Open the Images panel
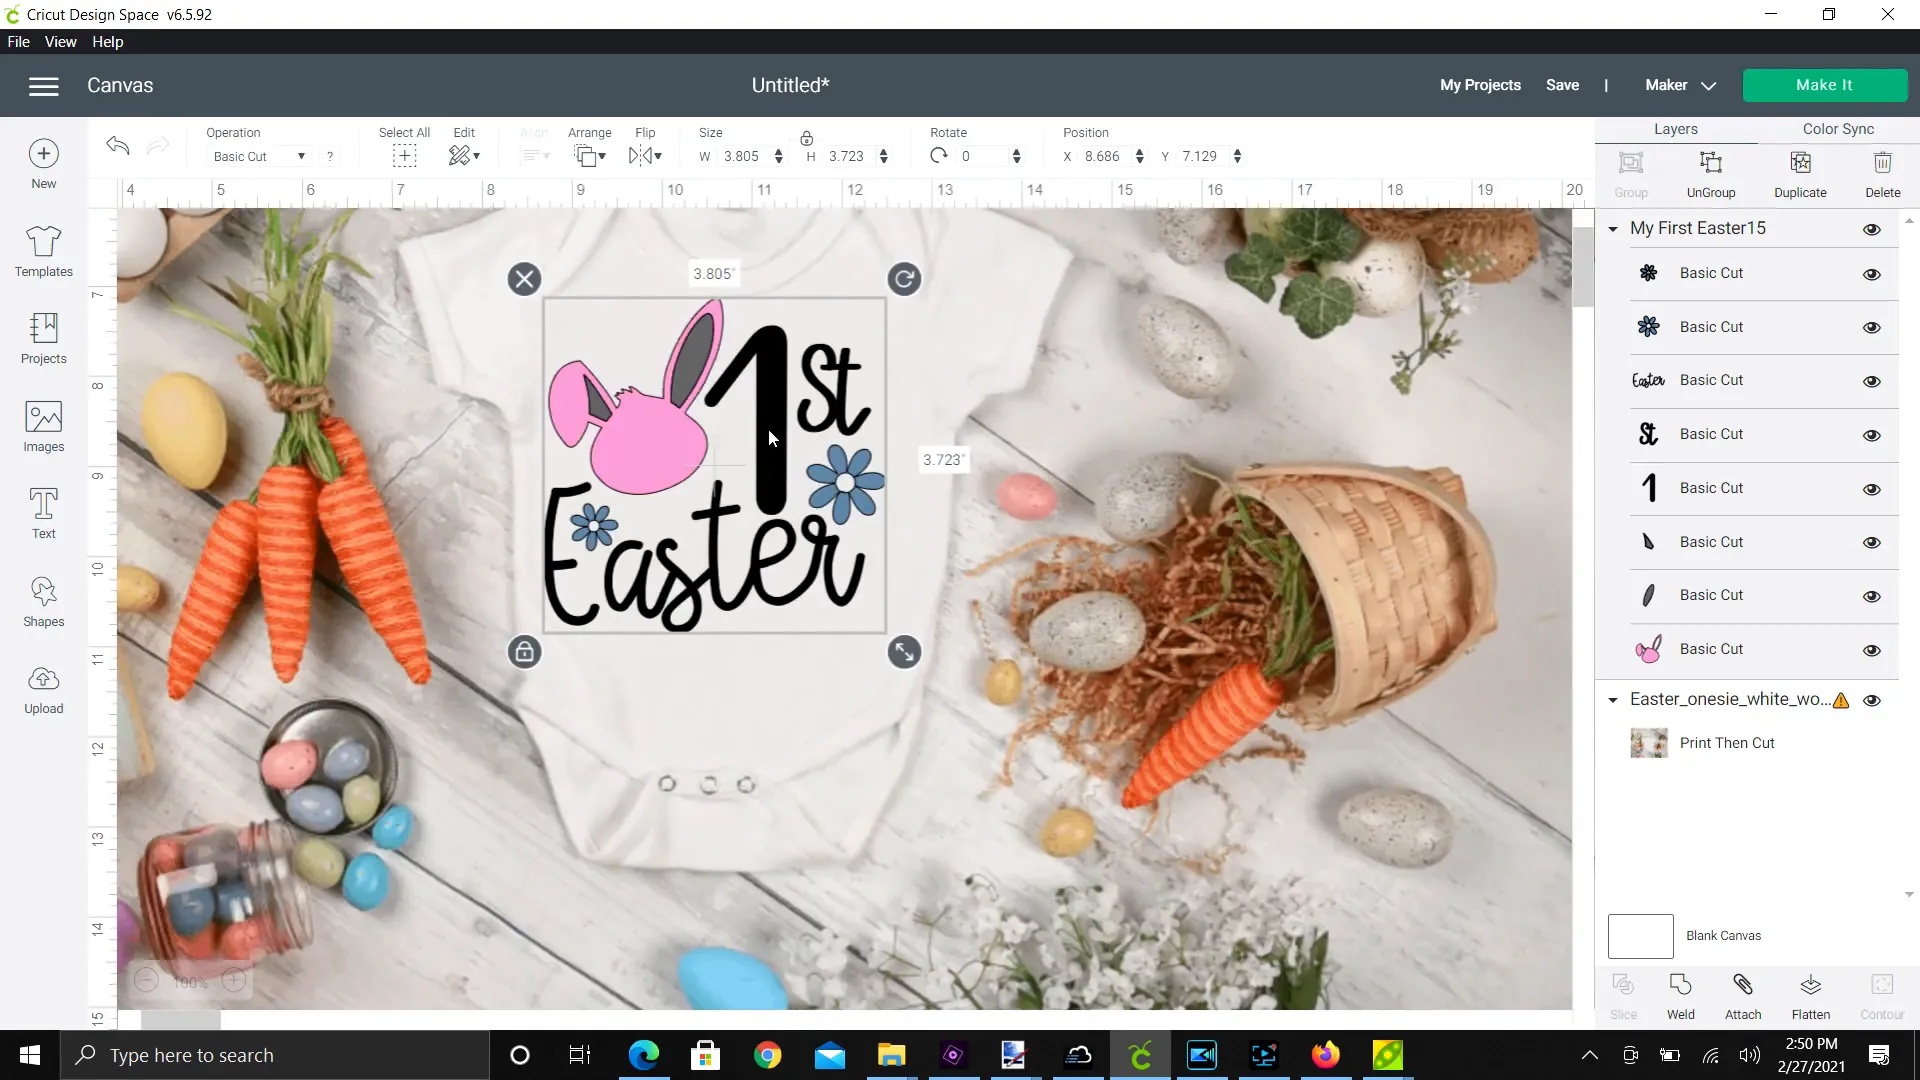This screenshot has width=1920, height=1080. click(x=43, y=426)
